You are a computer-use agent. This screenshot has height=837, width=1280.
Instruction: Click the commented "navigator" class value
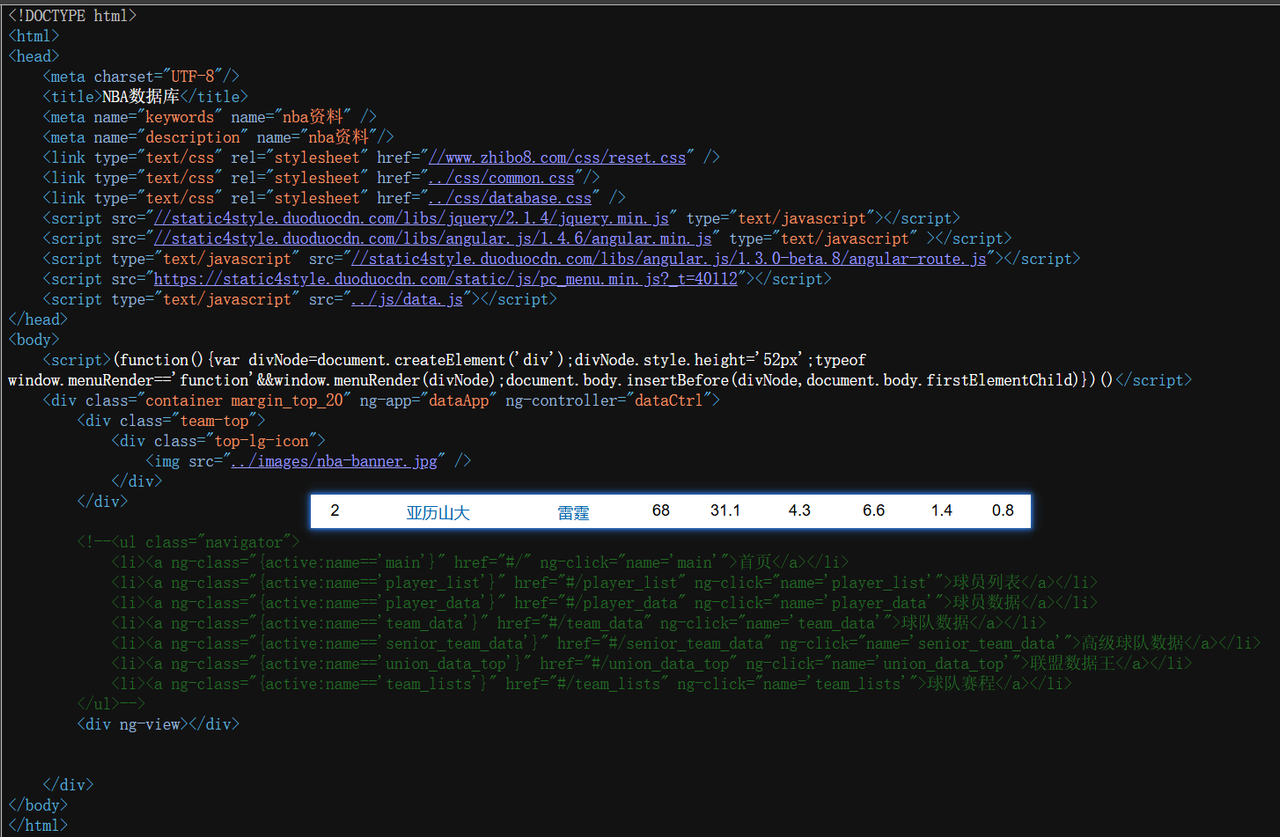tap(244, 542)
